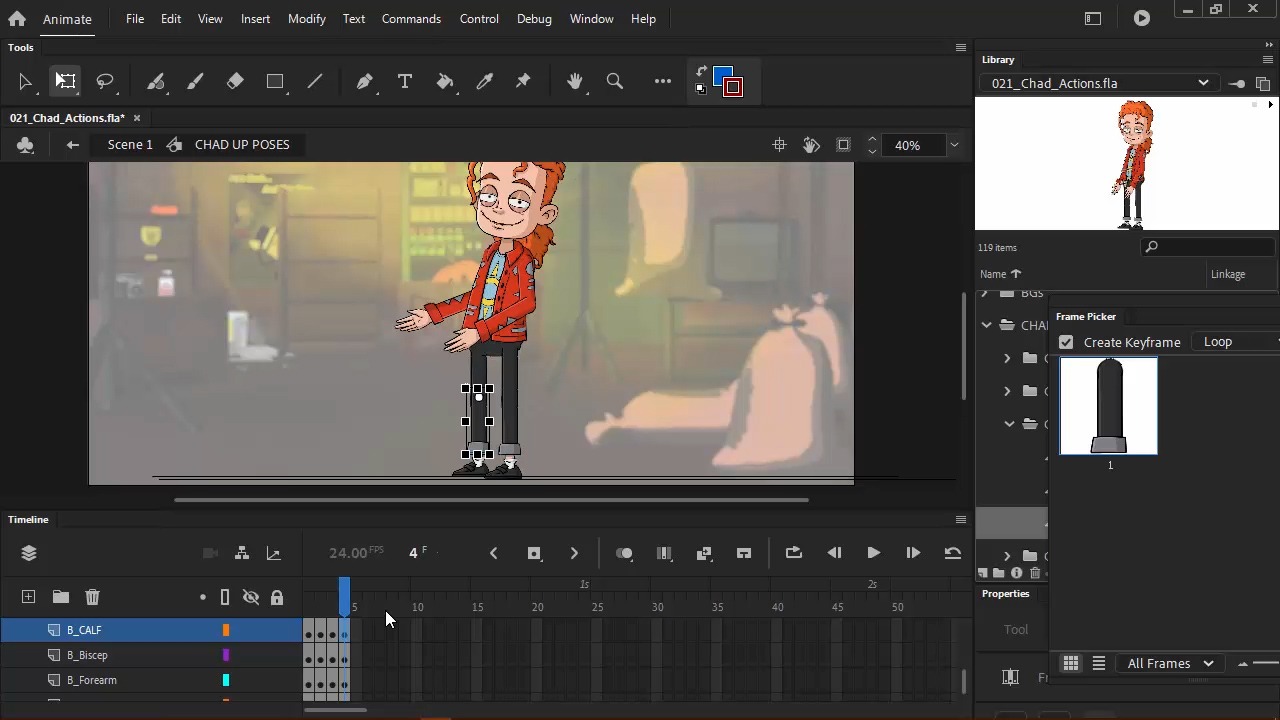Pick the Eraser tool
Image resolution: width=1280 pixels, height=720 pixels.
tap(235, 82)
